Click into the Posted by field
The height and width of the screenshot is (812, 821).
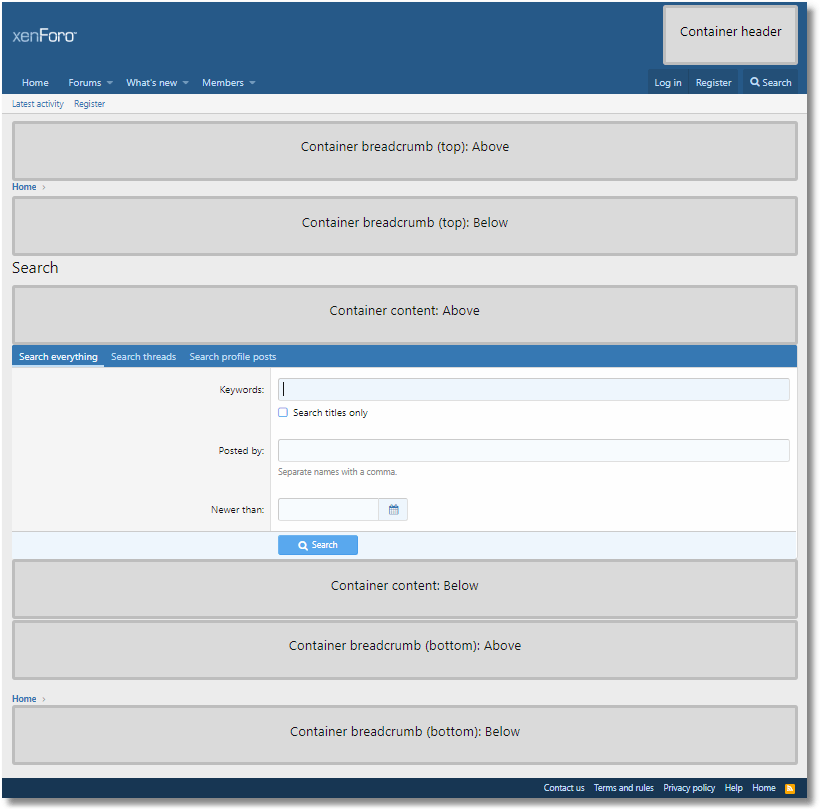533,451
